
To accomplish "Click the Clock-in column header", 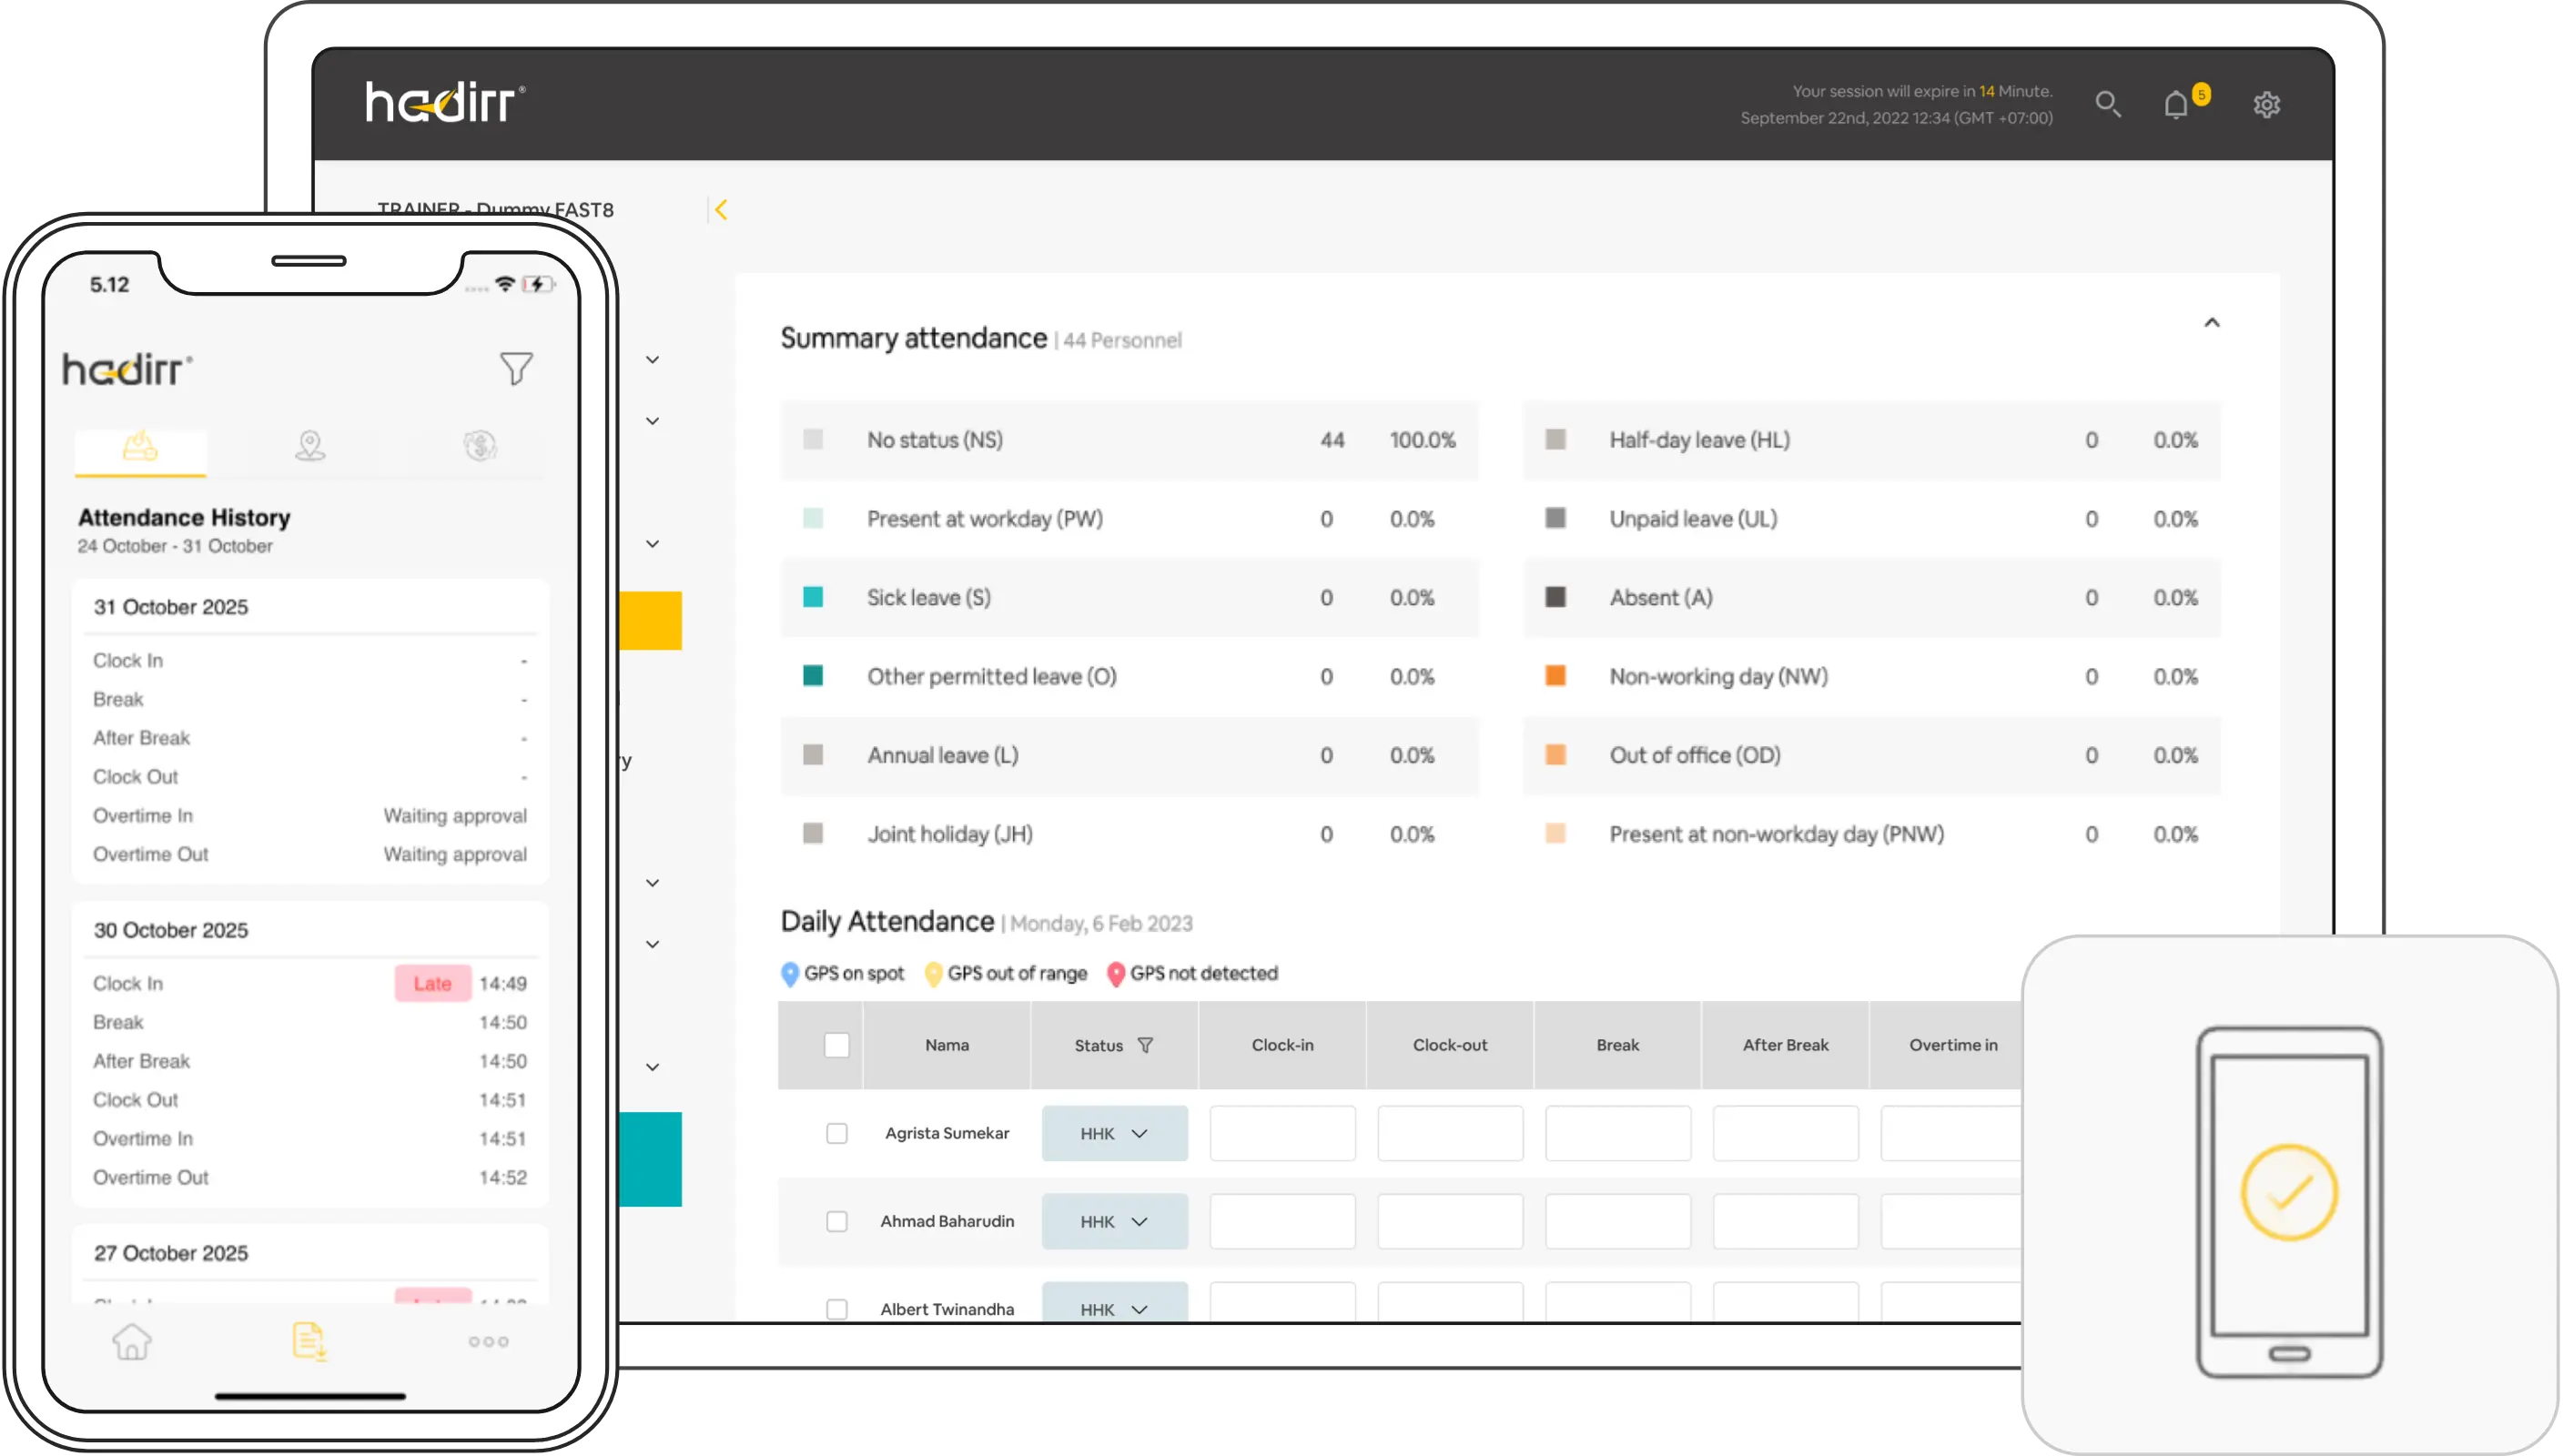I will tap(1282, 1045).
